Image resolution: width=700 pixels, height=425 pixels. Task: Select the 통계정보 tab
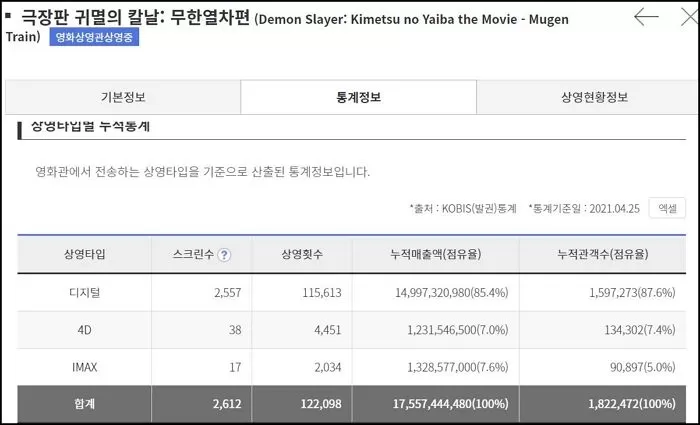coord(358,97)
